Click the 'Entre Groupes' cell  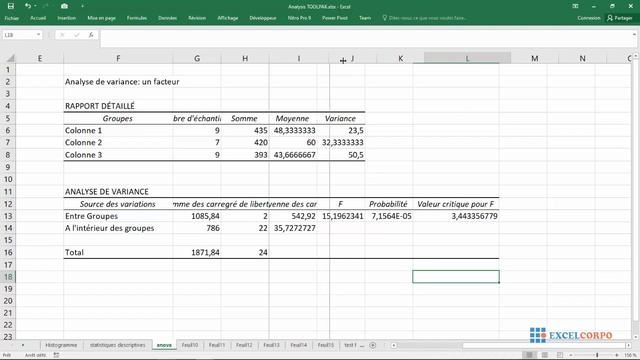coord(91,216)
